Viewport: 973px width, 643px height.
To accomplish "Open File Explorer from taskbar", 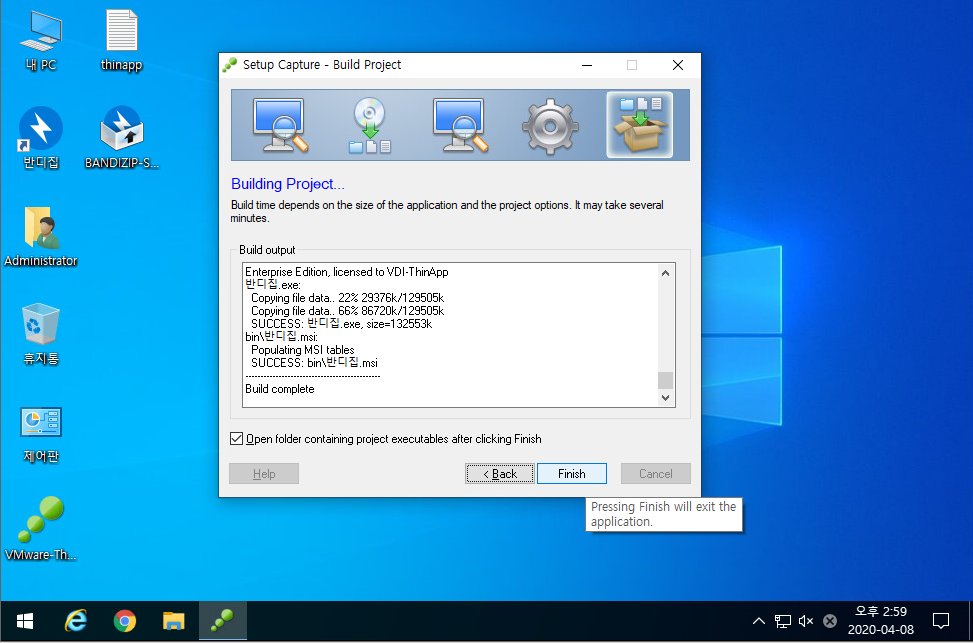I will pyautogui.click(x=174, y=621).
